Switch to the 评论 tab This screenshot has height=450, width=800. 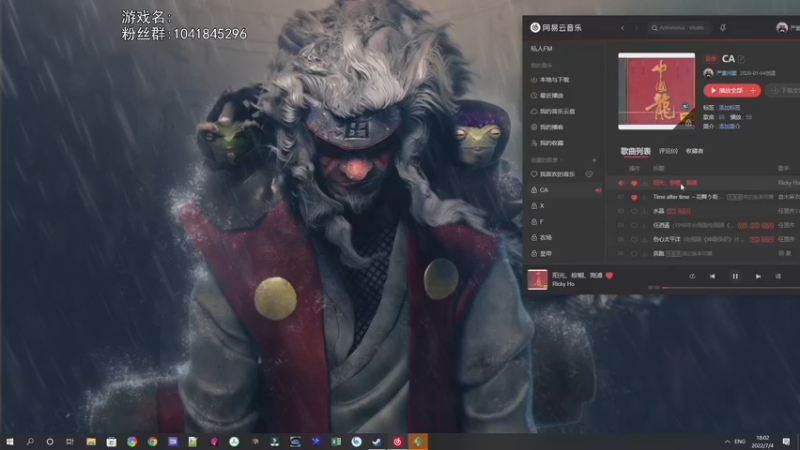click(668, 152)
